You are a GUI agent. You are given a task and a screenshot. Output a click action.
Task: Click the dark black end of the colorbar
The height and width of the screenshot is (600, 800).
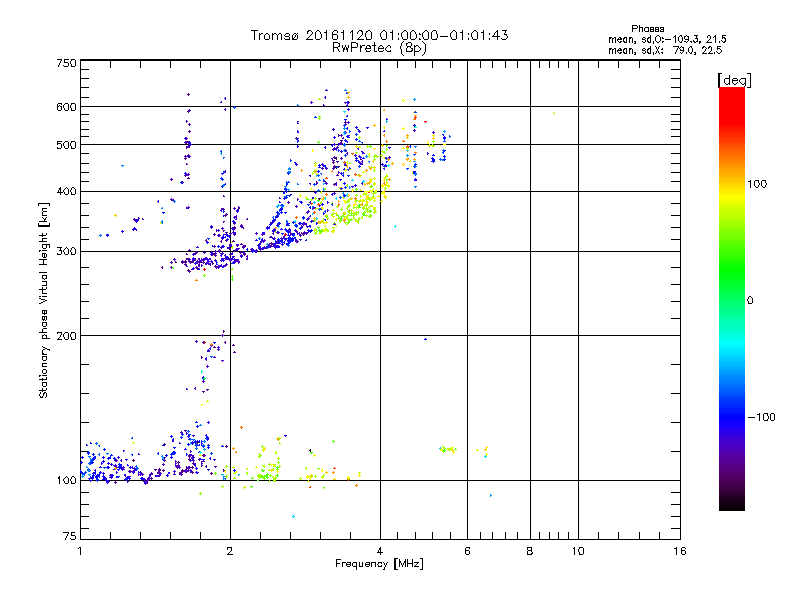click(732, 504)
